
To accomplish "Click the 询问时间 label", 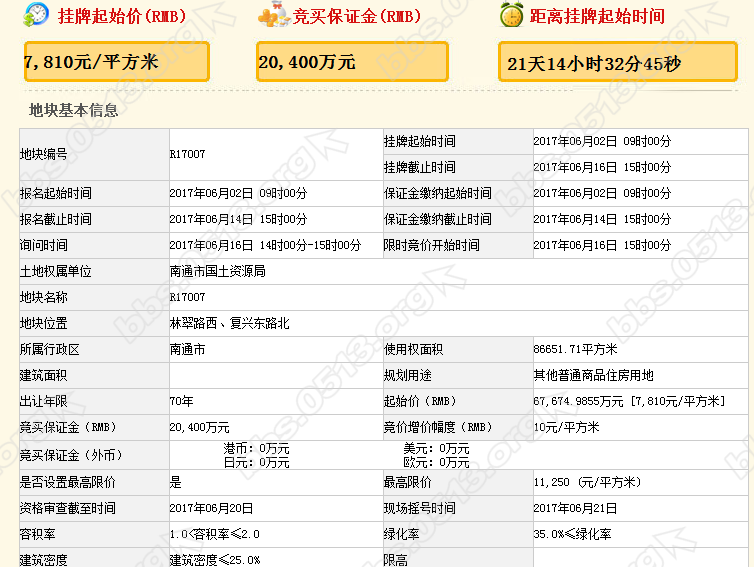I will click(44, 245).
